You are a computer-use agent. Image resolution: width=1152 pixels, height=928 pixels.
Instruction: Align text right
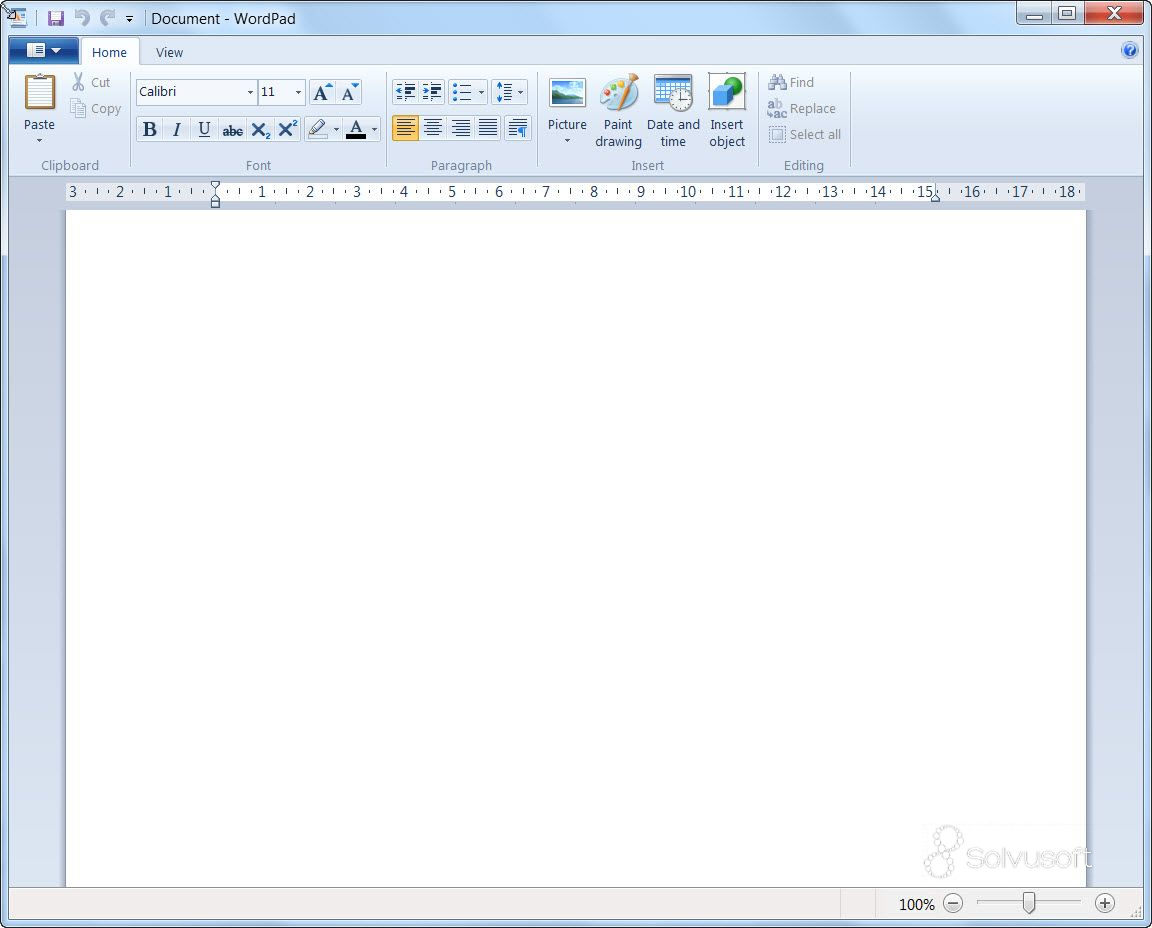point(461,129)
